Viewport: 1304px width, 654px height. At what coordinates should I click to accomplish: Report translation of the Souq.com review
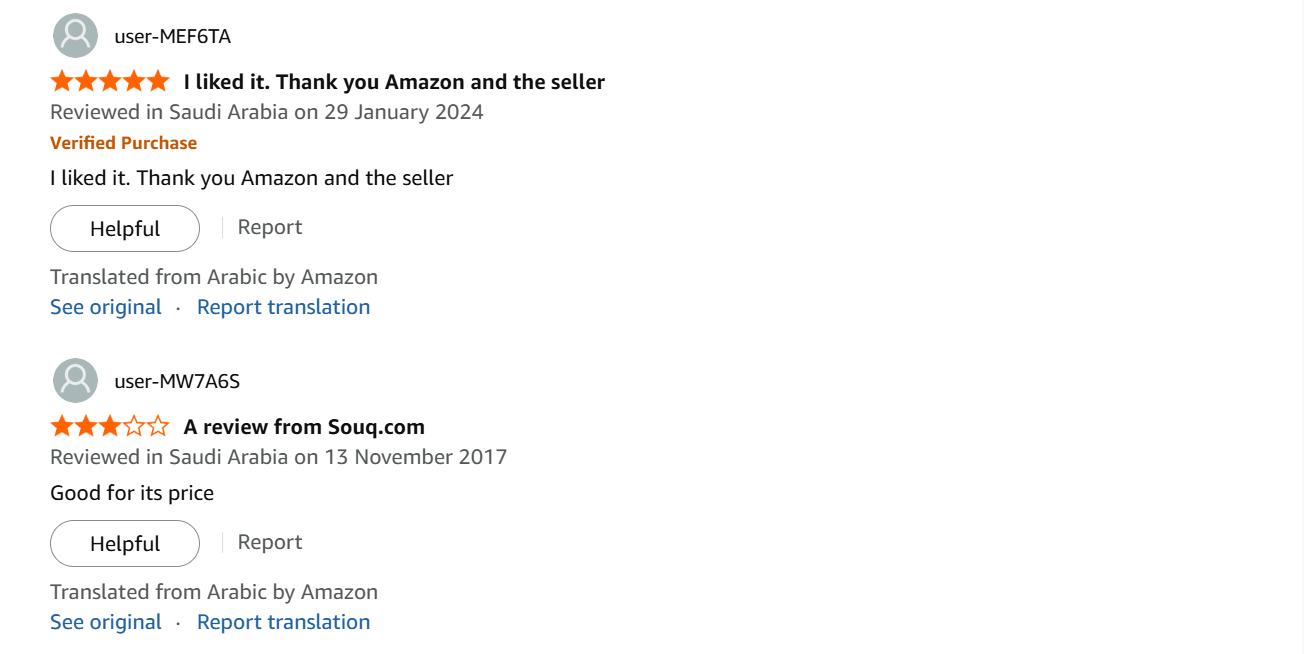283,622
